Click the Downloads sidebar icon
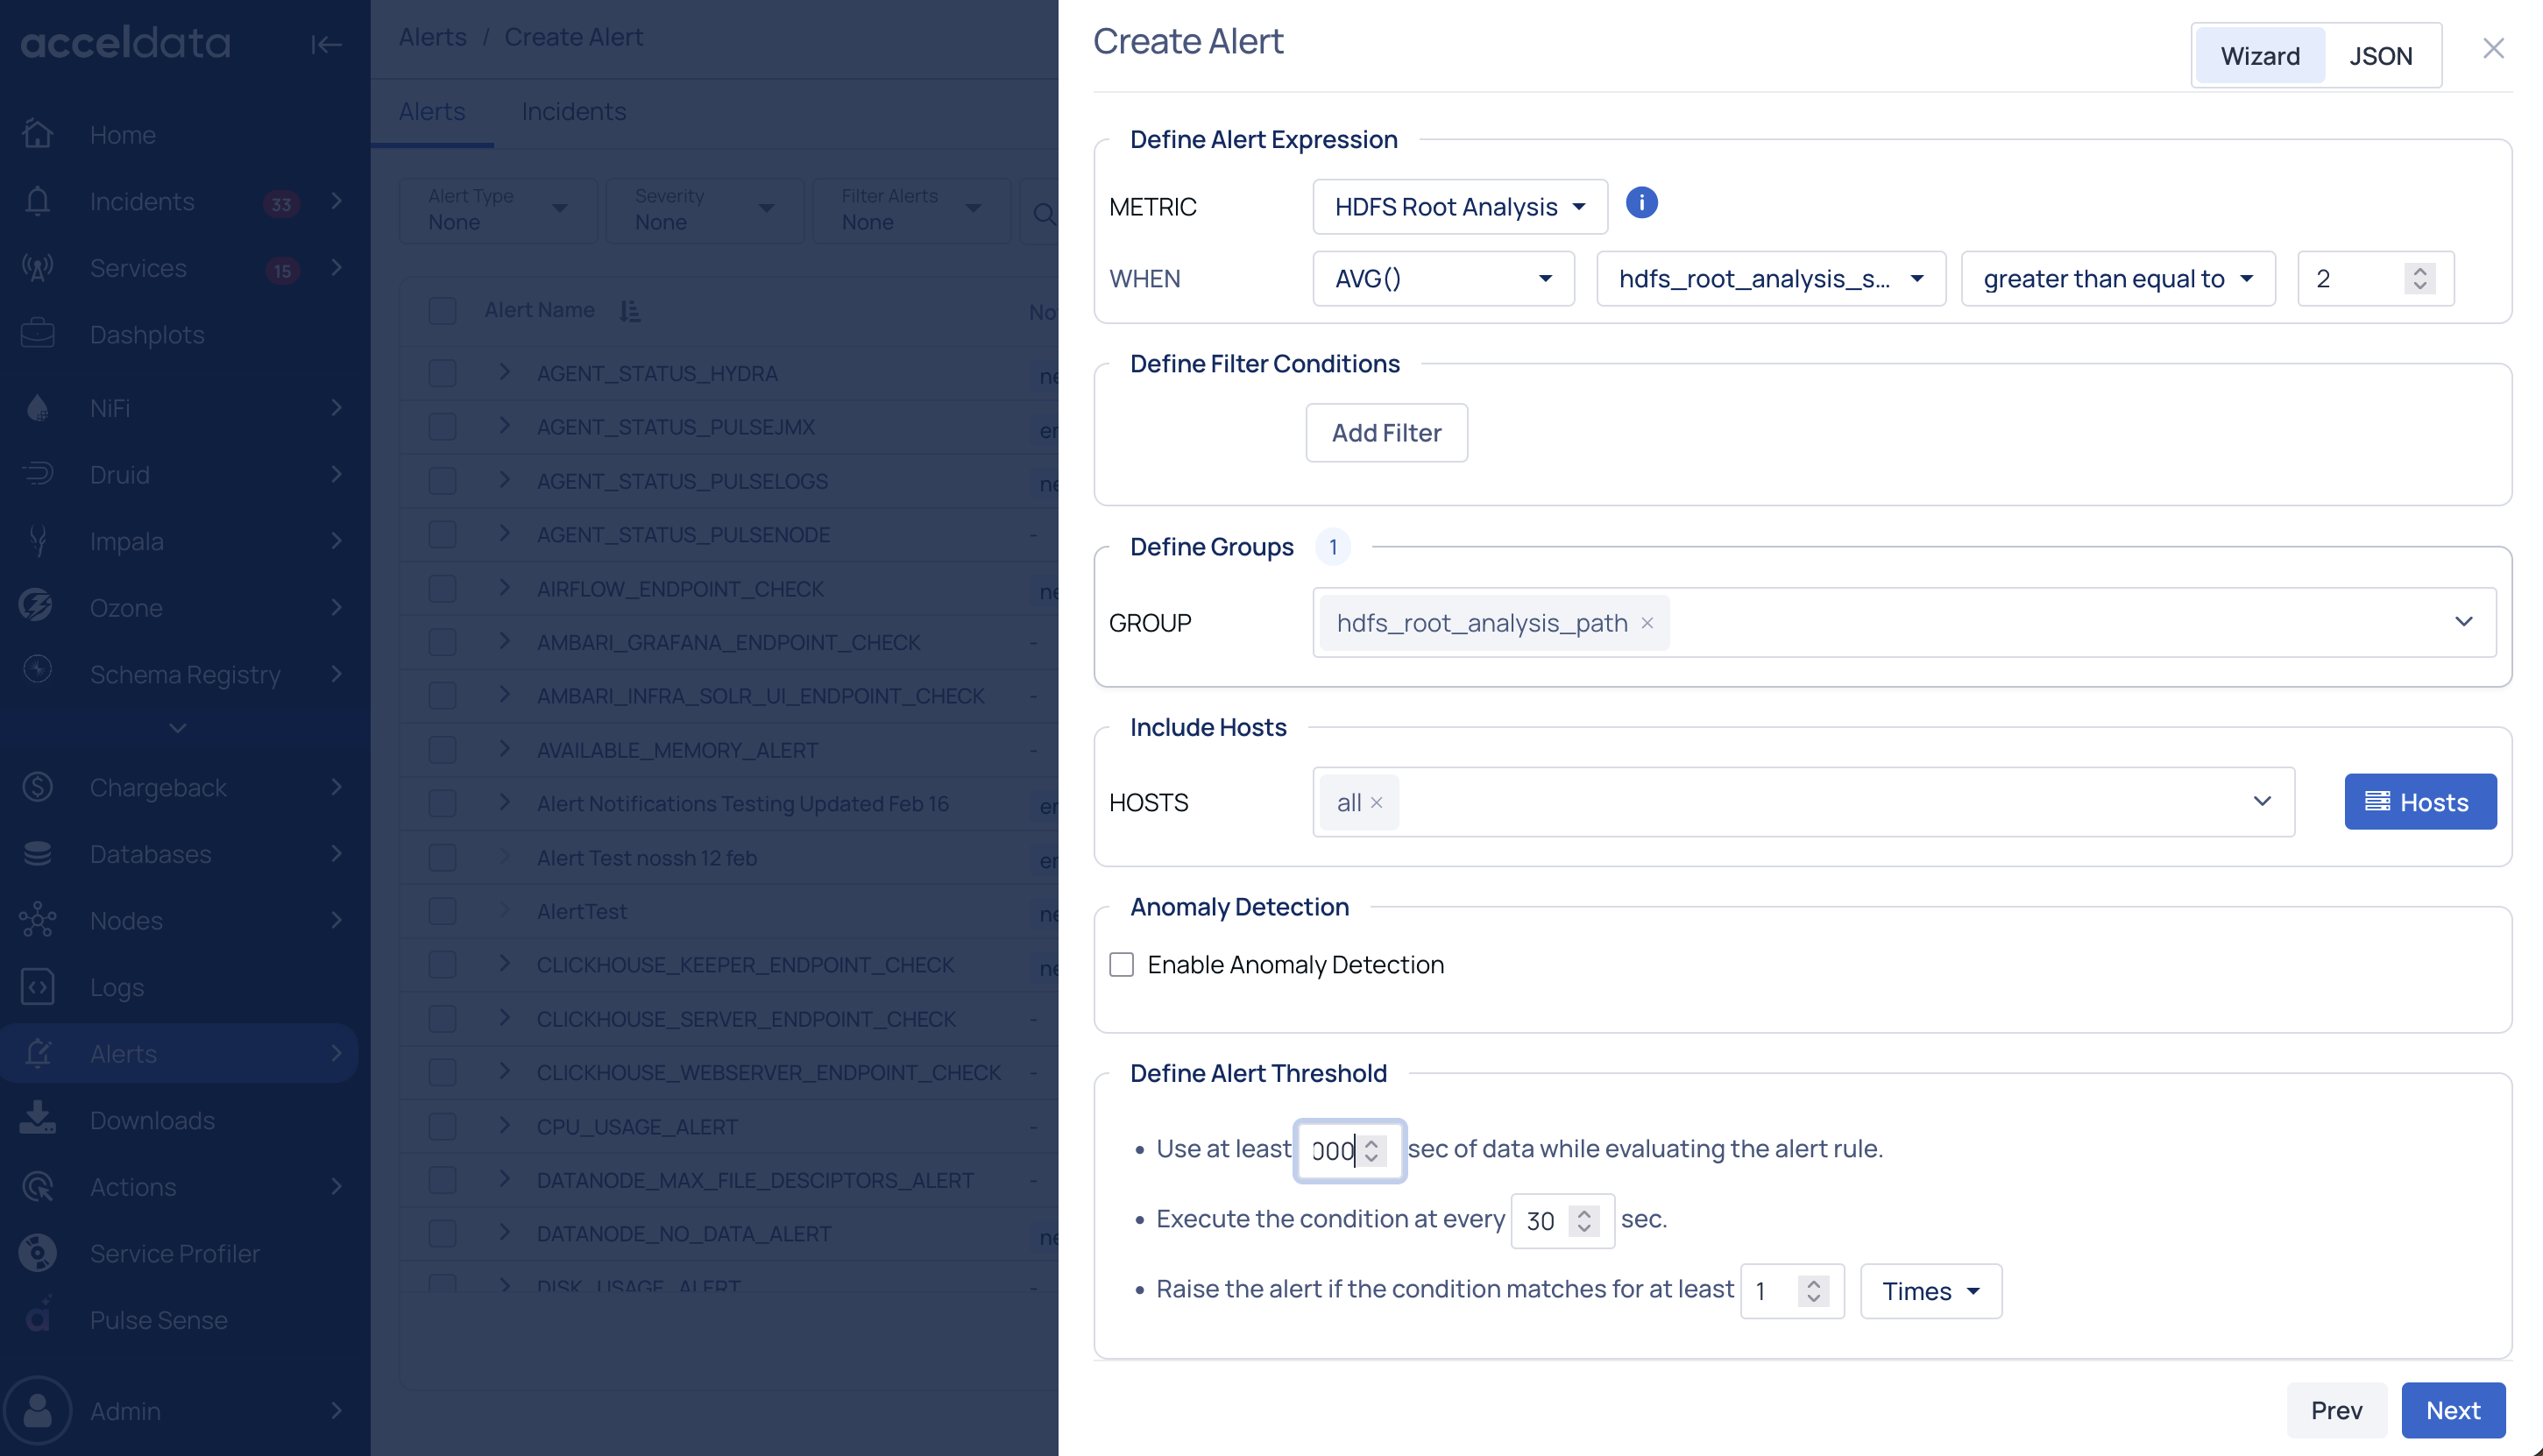Viewport: 2543px width, 1456px height. 38,1119
